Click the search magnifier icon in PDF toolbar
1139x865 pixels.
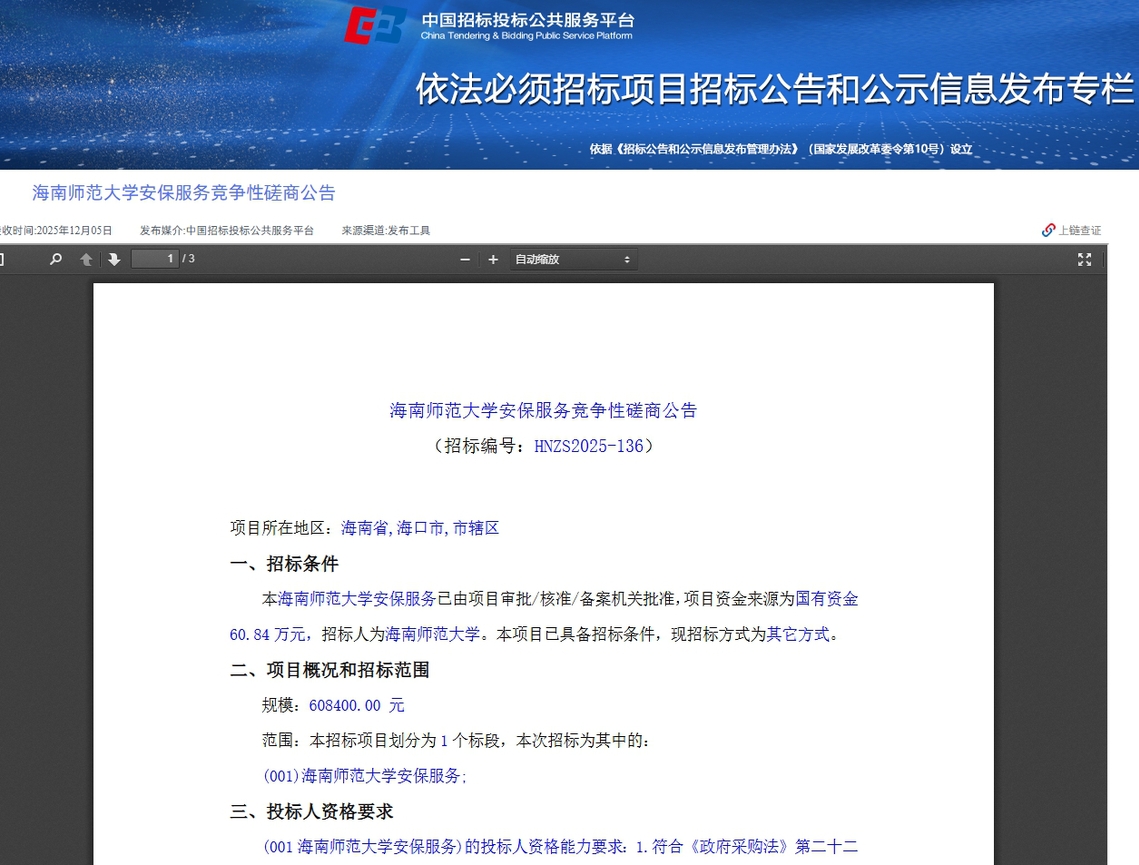point(56,259)
